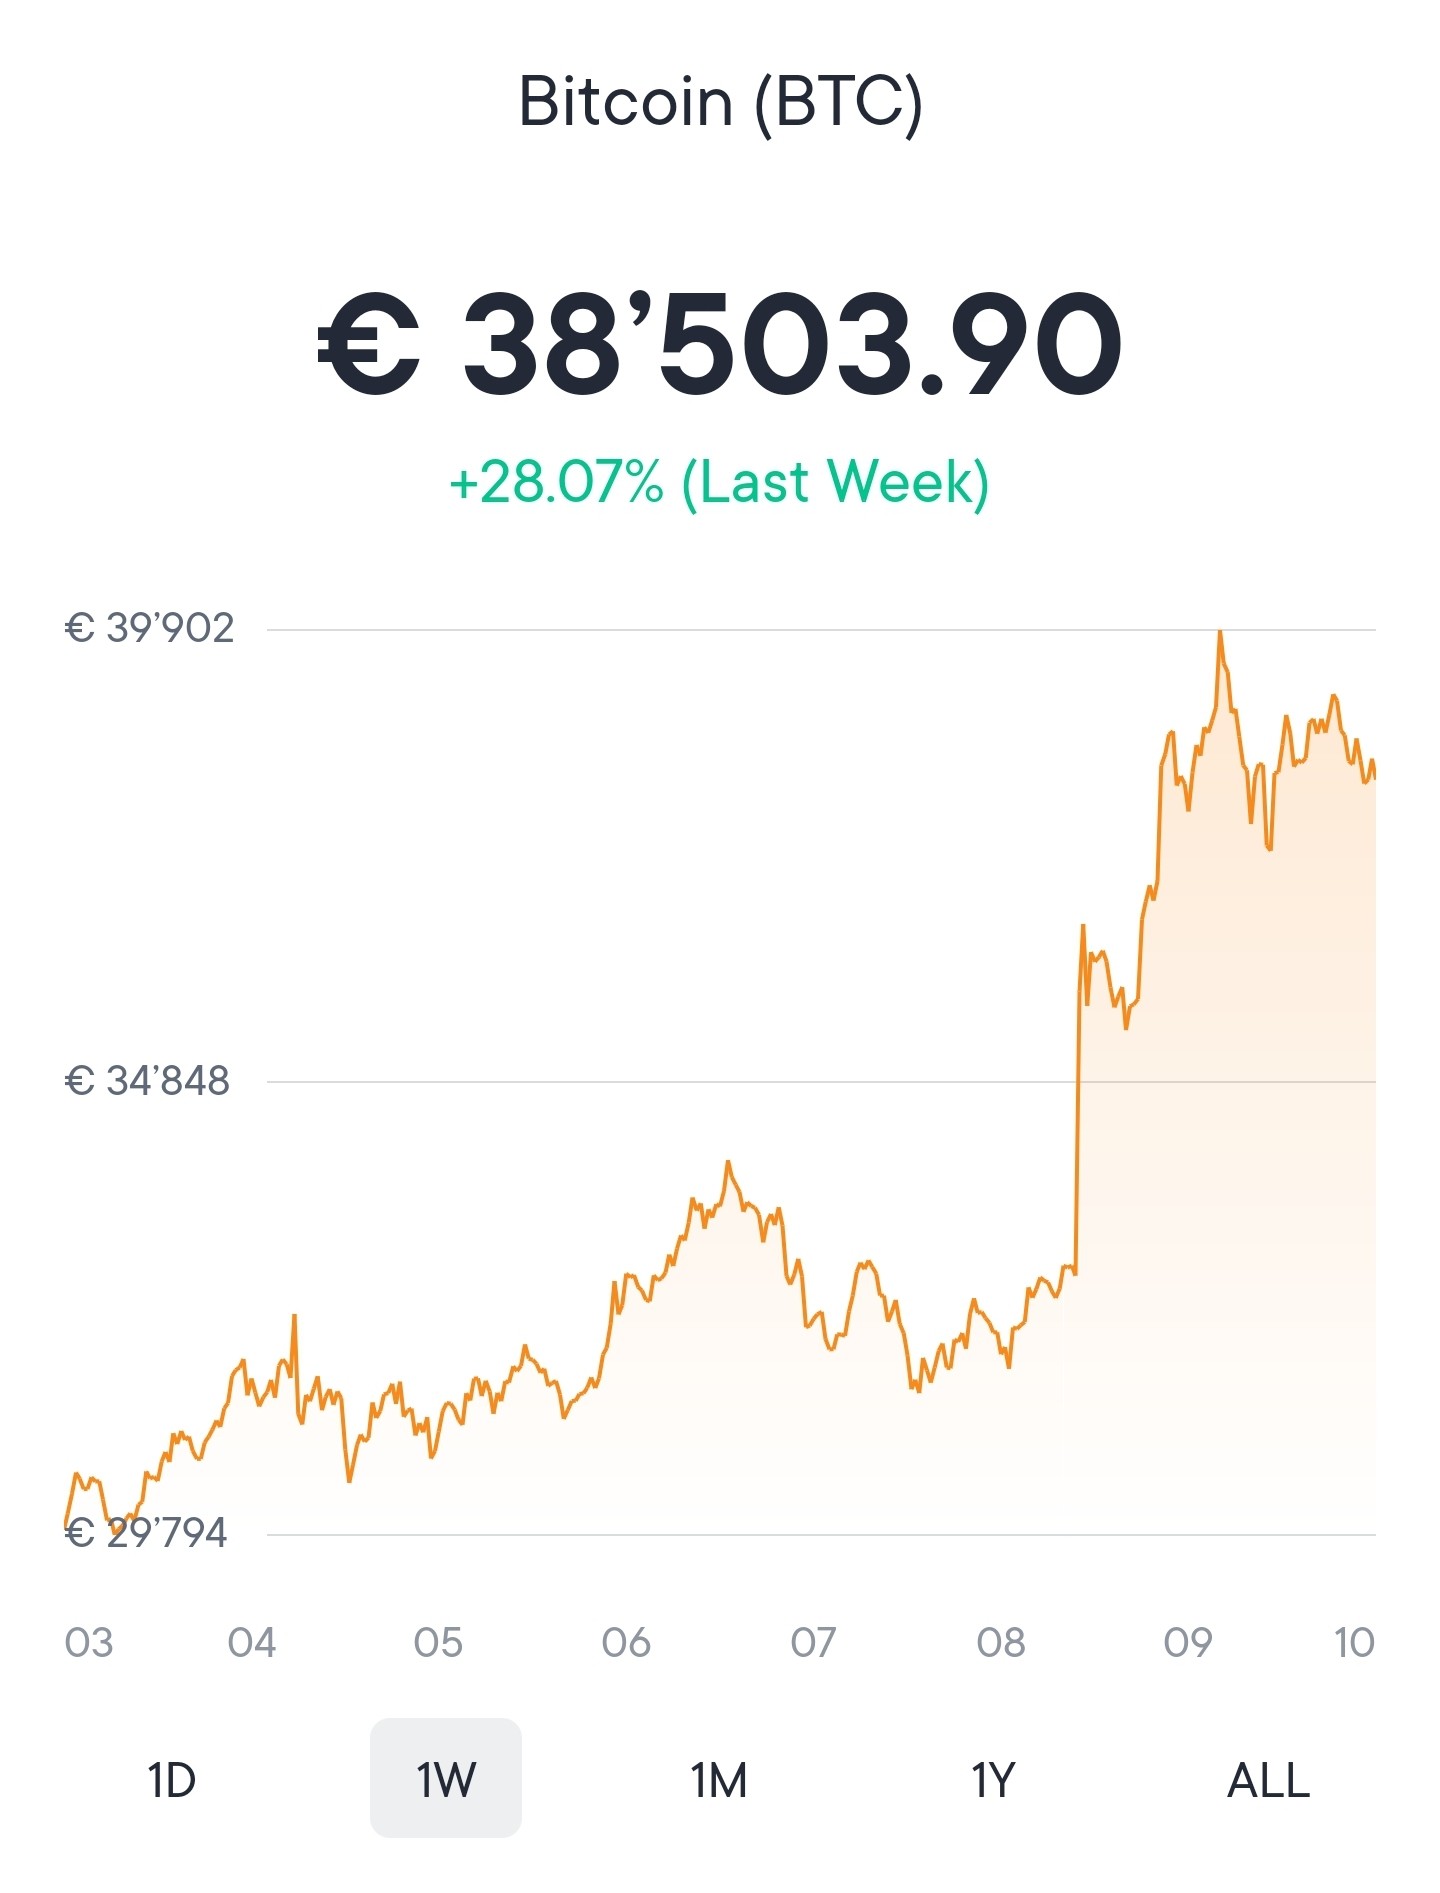This screenshot has width=1440, height=1893.
Task: Tap the chart peak near € 39'902
Action: click(1220, 633)
